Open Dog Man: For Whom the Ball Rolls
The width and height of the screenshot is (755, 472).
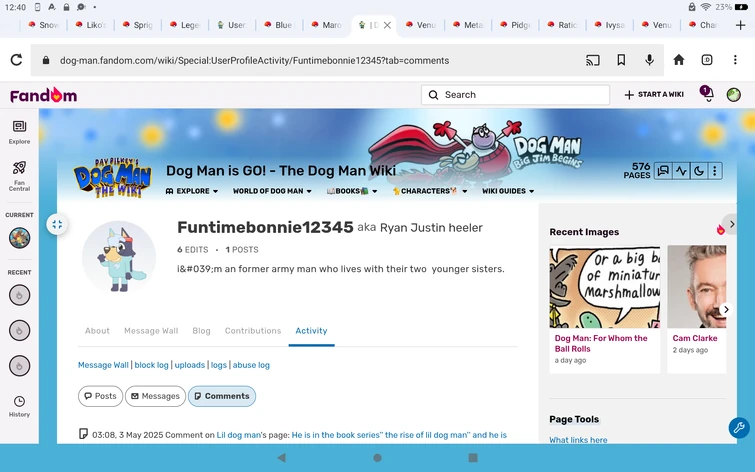coord(601,343)
